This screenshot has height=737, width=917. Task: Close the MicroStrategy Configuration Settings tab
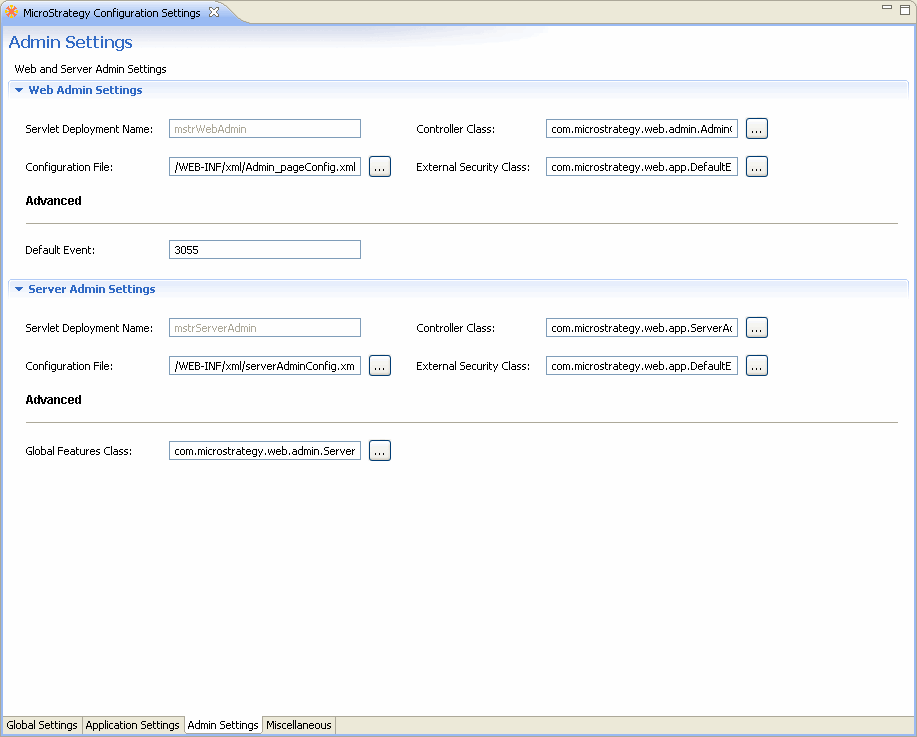(x=214, y=12)
